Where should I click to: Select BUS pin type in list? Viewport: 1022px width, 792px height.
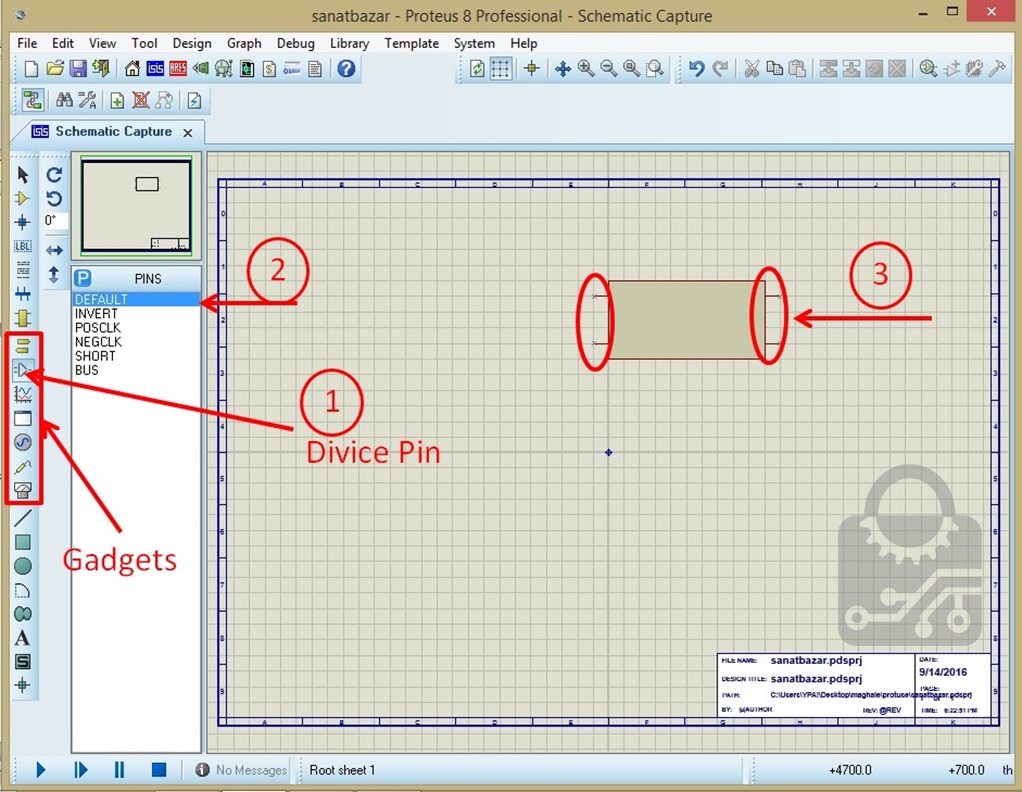click(87, 370)
